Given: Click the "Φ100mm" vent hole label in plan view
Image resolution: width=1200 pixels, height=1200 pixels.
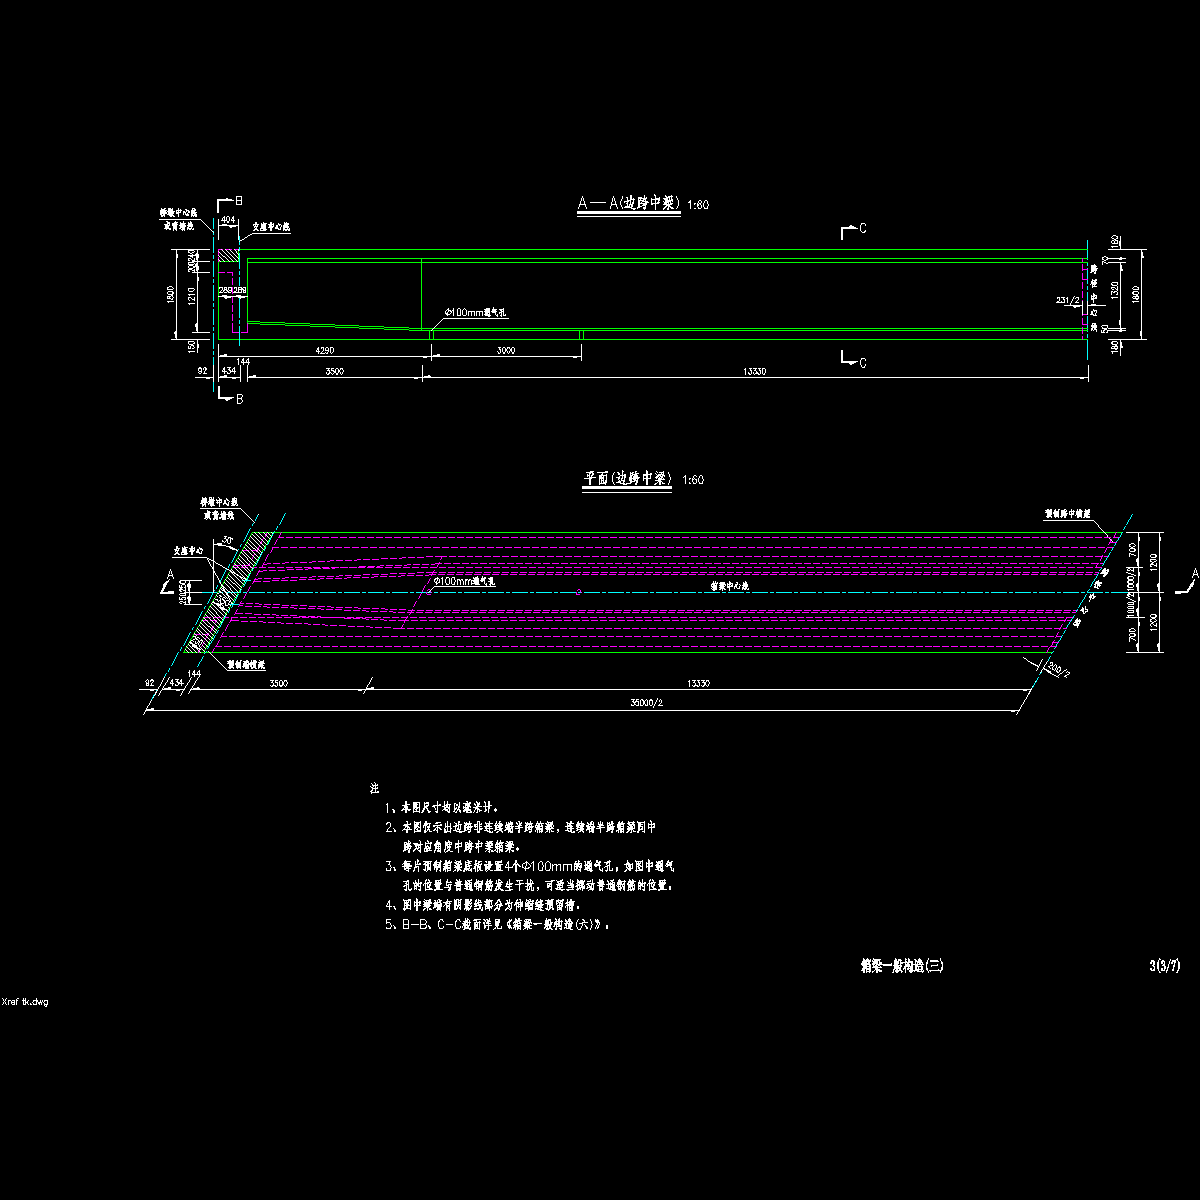Looking at the screenshot, I should 464,580.
